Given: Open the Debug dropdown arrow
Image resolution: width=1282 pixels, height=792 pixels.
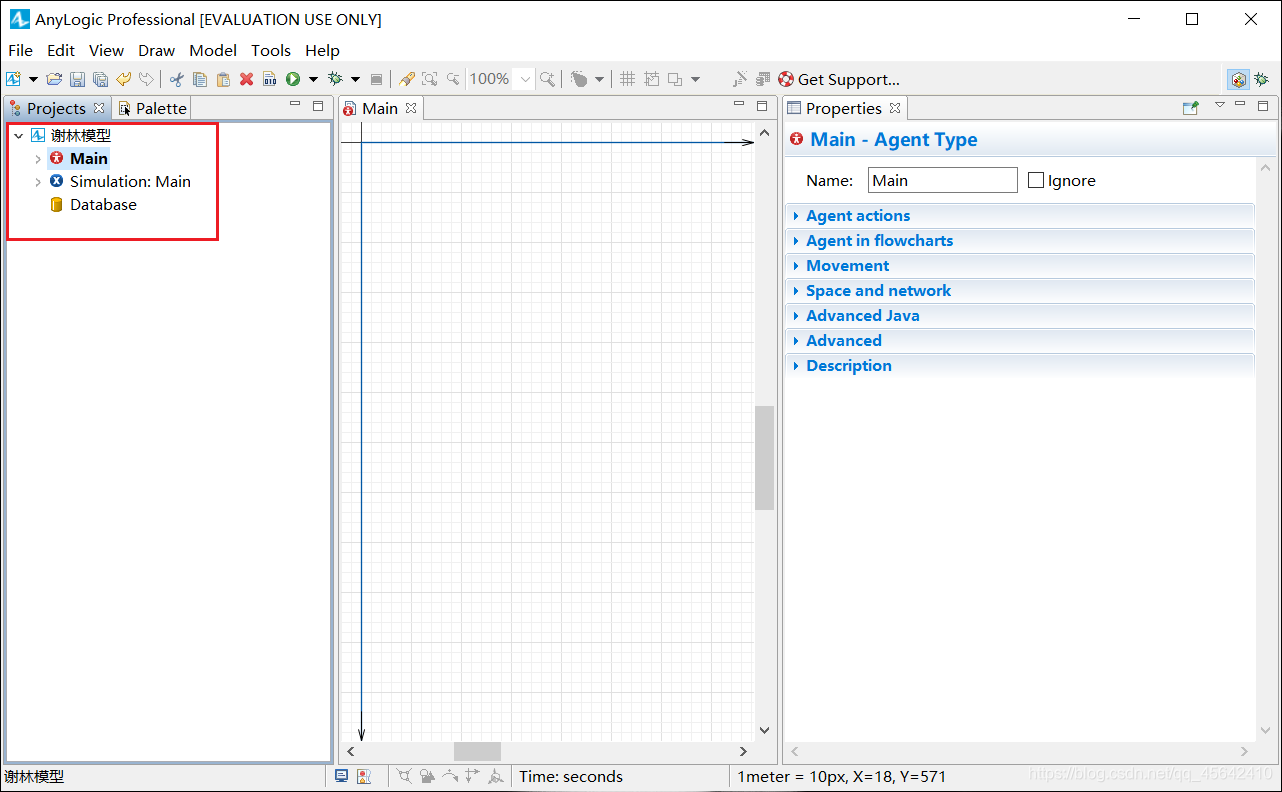Looking at the screenshot, I should [355, 79].
